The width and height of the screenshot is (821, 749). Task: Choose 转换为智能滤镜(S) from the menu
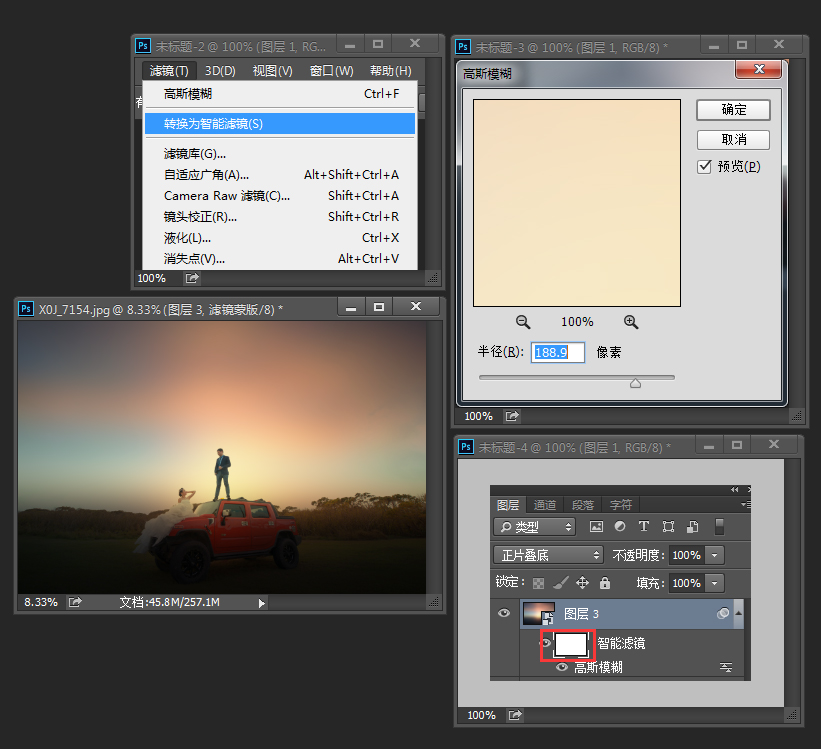280,124
